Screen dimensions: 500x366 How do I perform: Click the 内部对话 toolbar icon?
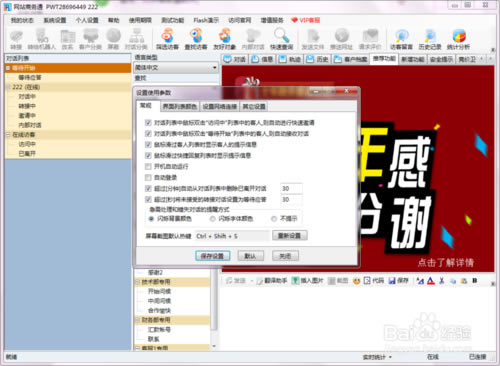[253, 39]
